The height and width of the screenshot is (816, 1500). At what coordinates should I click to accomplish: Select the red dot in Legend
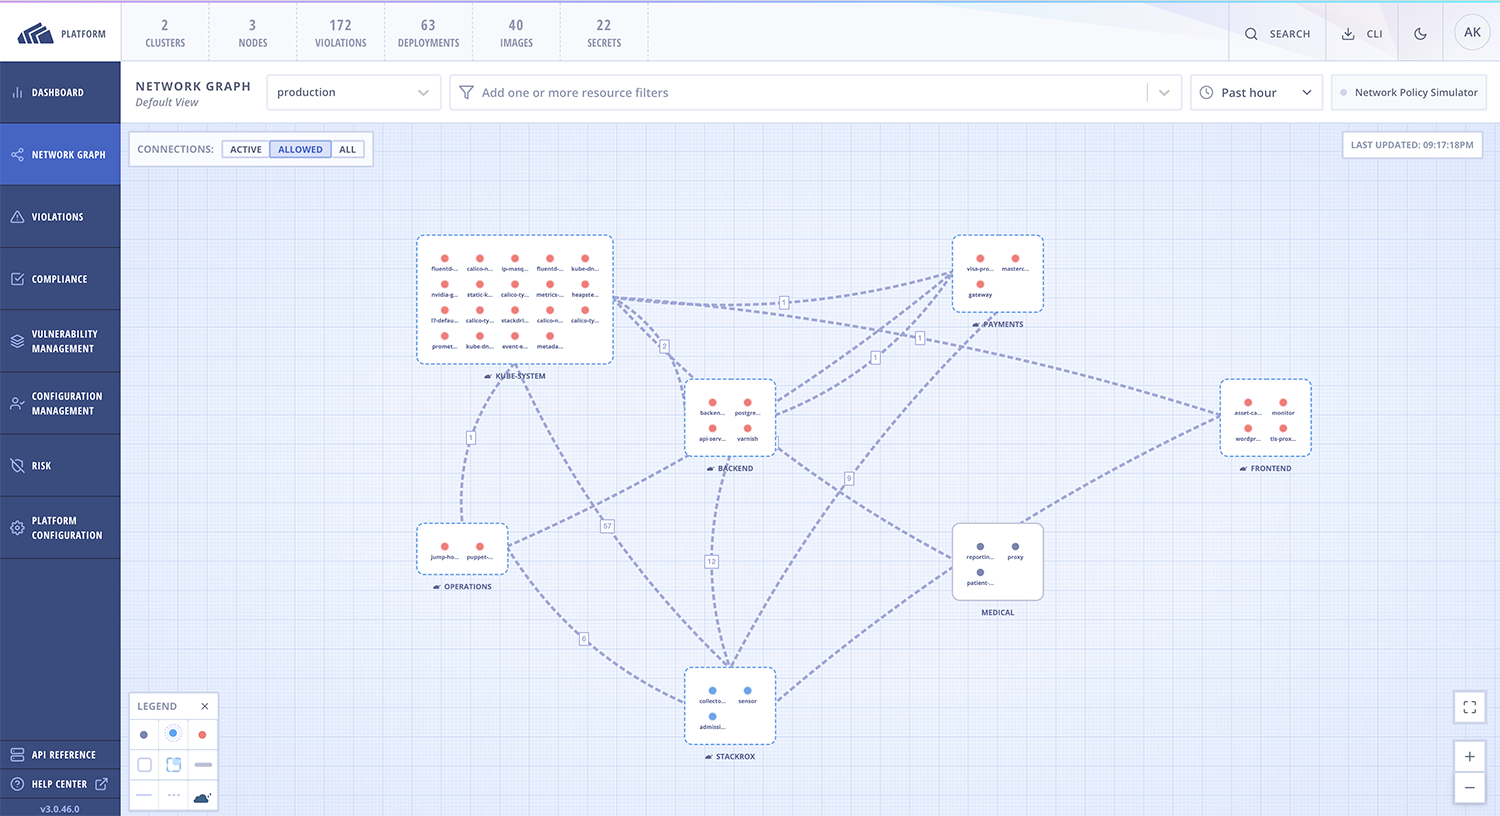[202, 735]
